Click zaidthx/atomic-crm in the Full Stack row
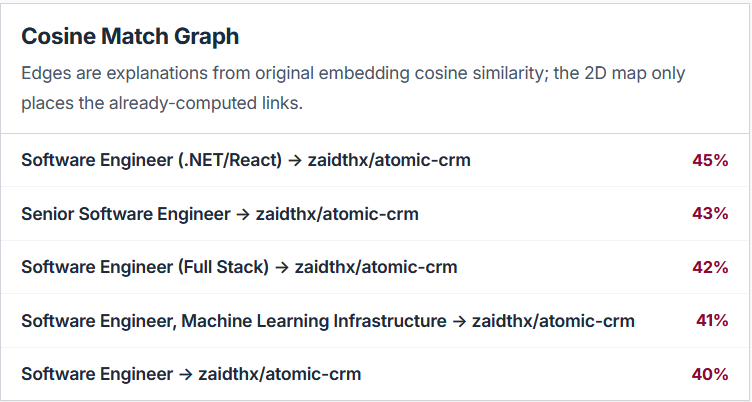Viewport: 752px width, 402px height. click(x=376, y=267)
